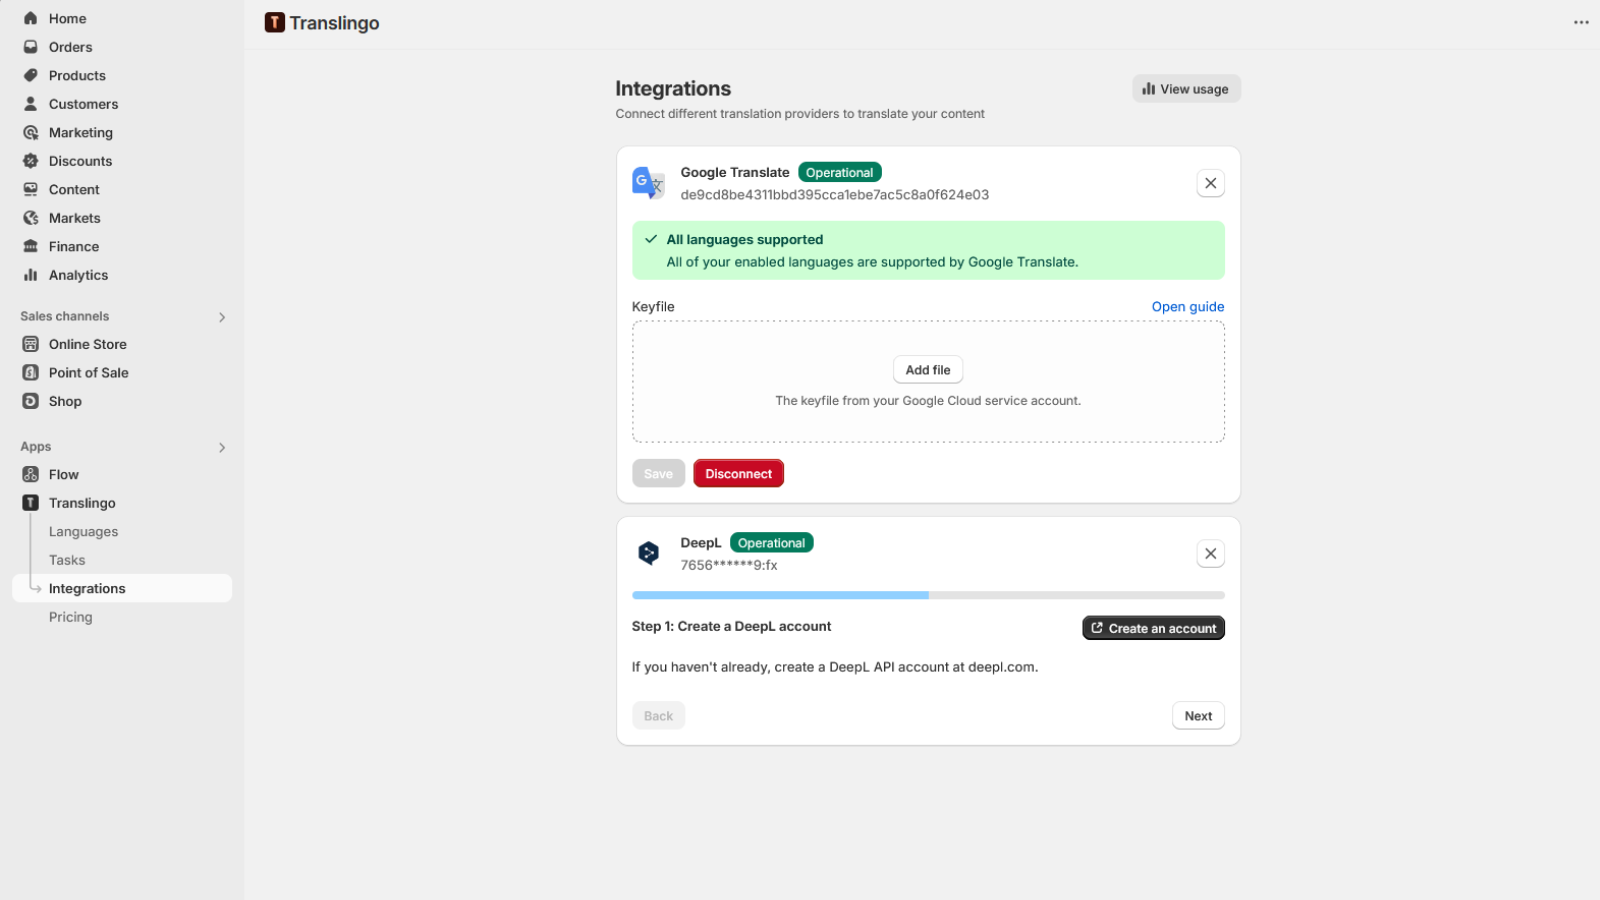Click the Marketing target icon

(31, 132)
